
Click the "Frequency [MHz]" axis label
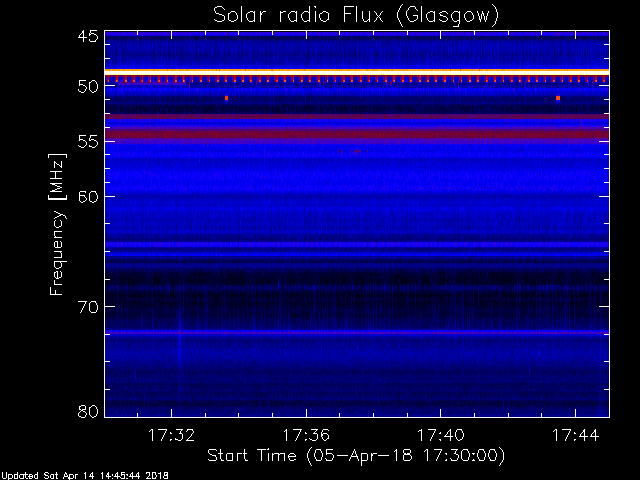[57, 224]
